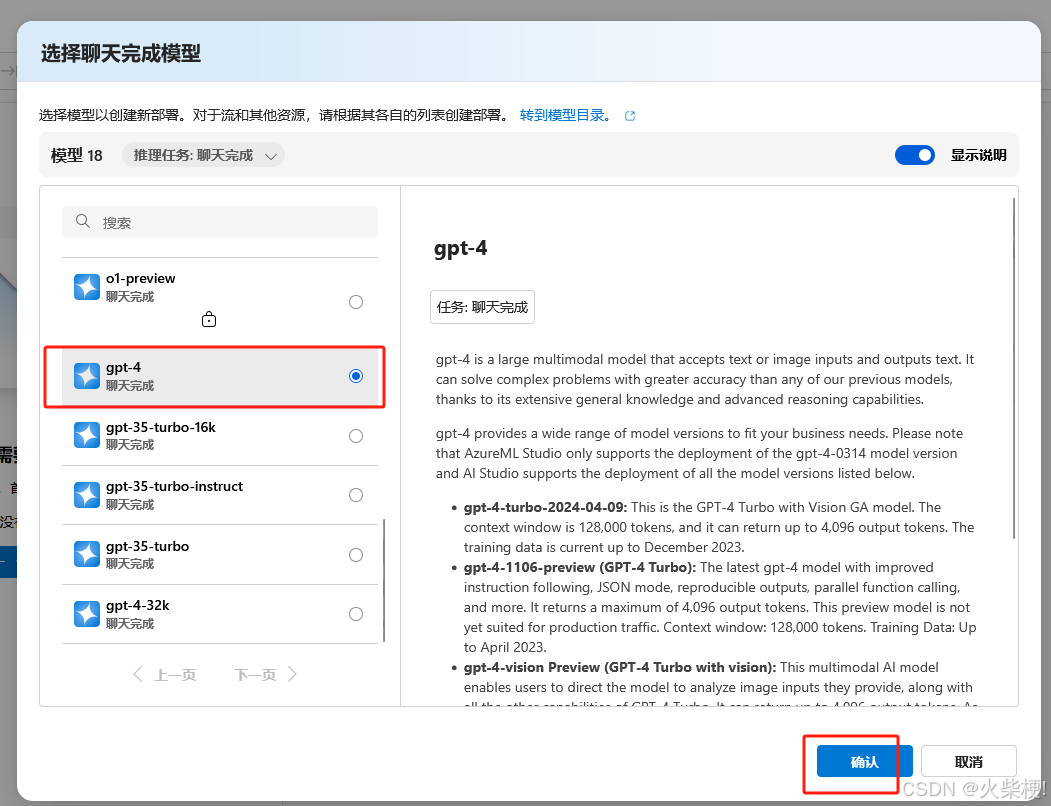Click gpt-4-vision Preview bullet text
1051x806 pixels.
(x=620, y=667)
